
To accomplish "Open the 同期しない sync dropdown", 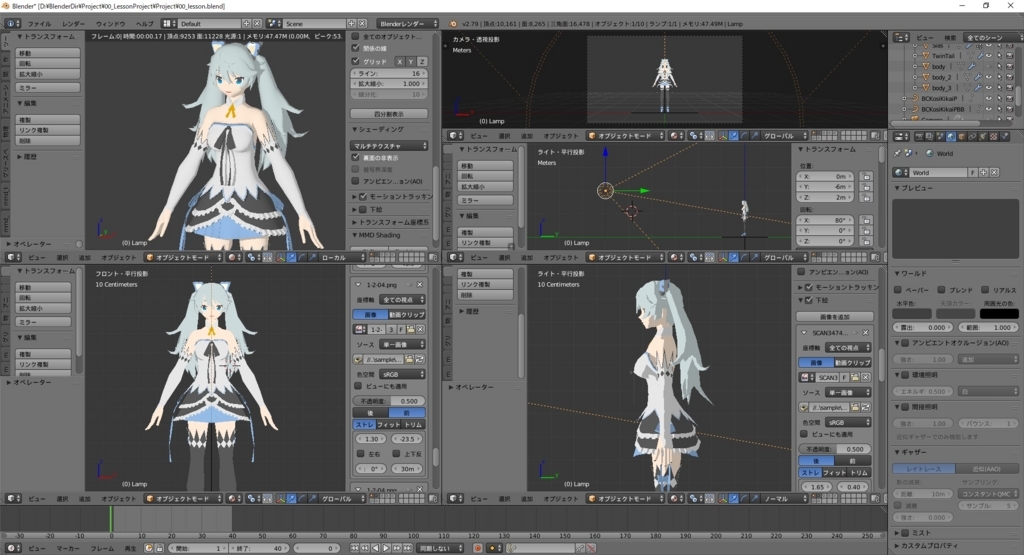I will (441, 548).
